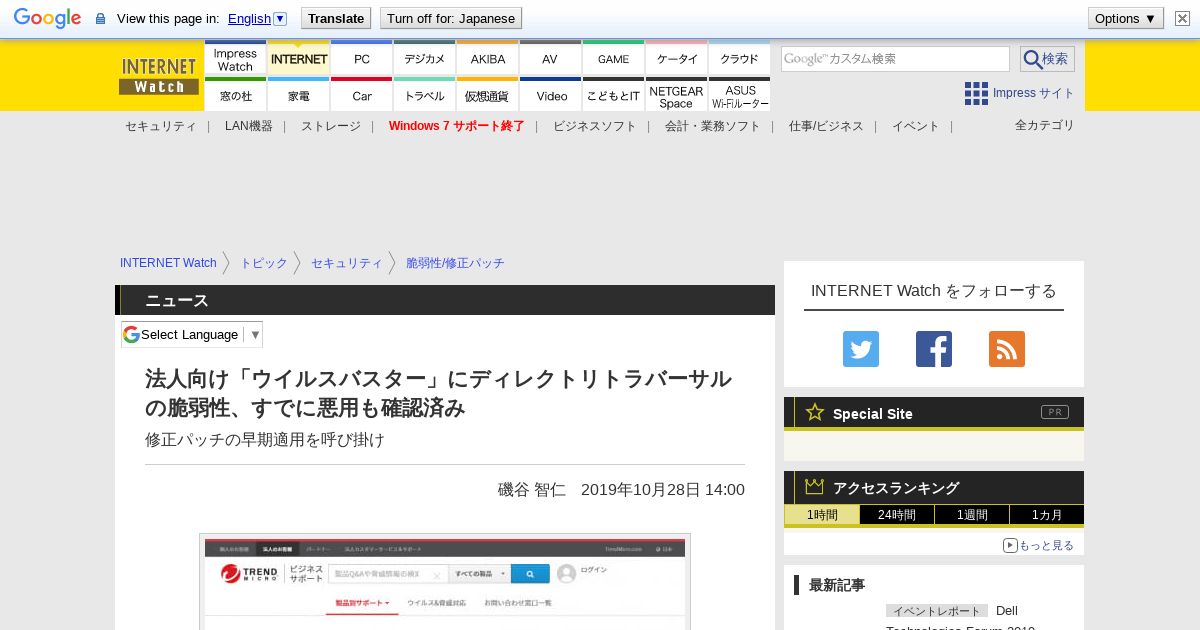Open the page language dropdown showing English
Screen dimensions: 1200x630
(257, 18)
